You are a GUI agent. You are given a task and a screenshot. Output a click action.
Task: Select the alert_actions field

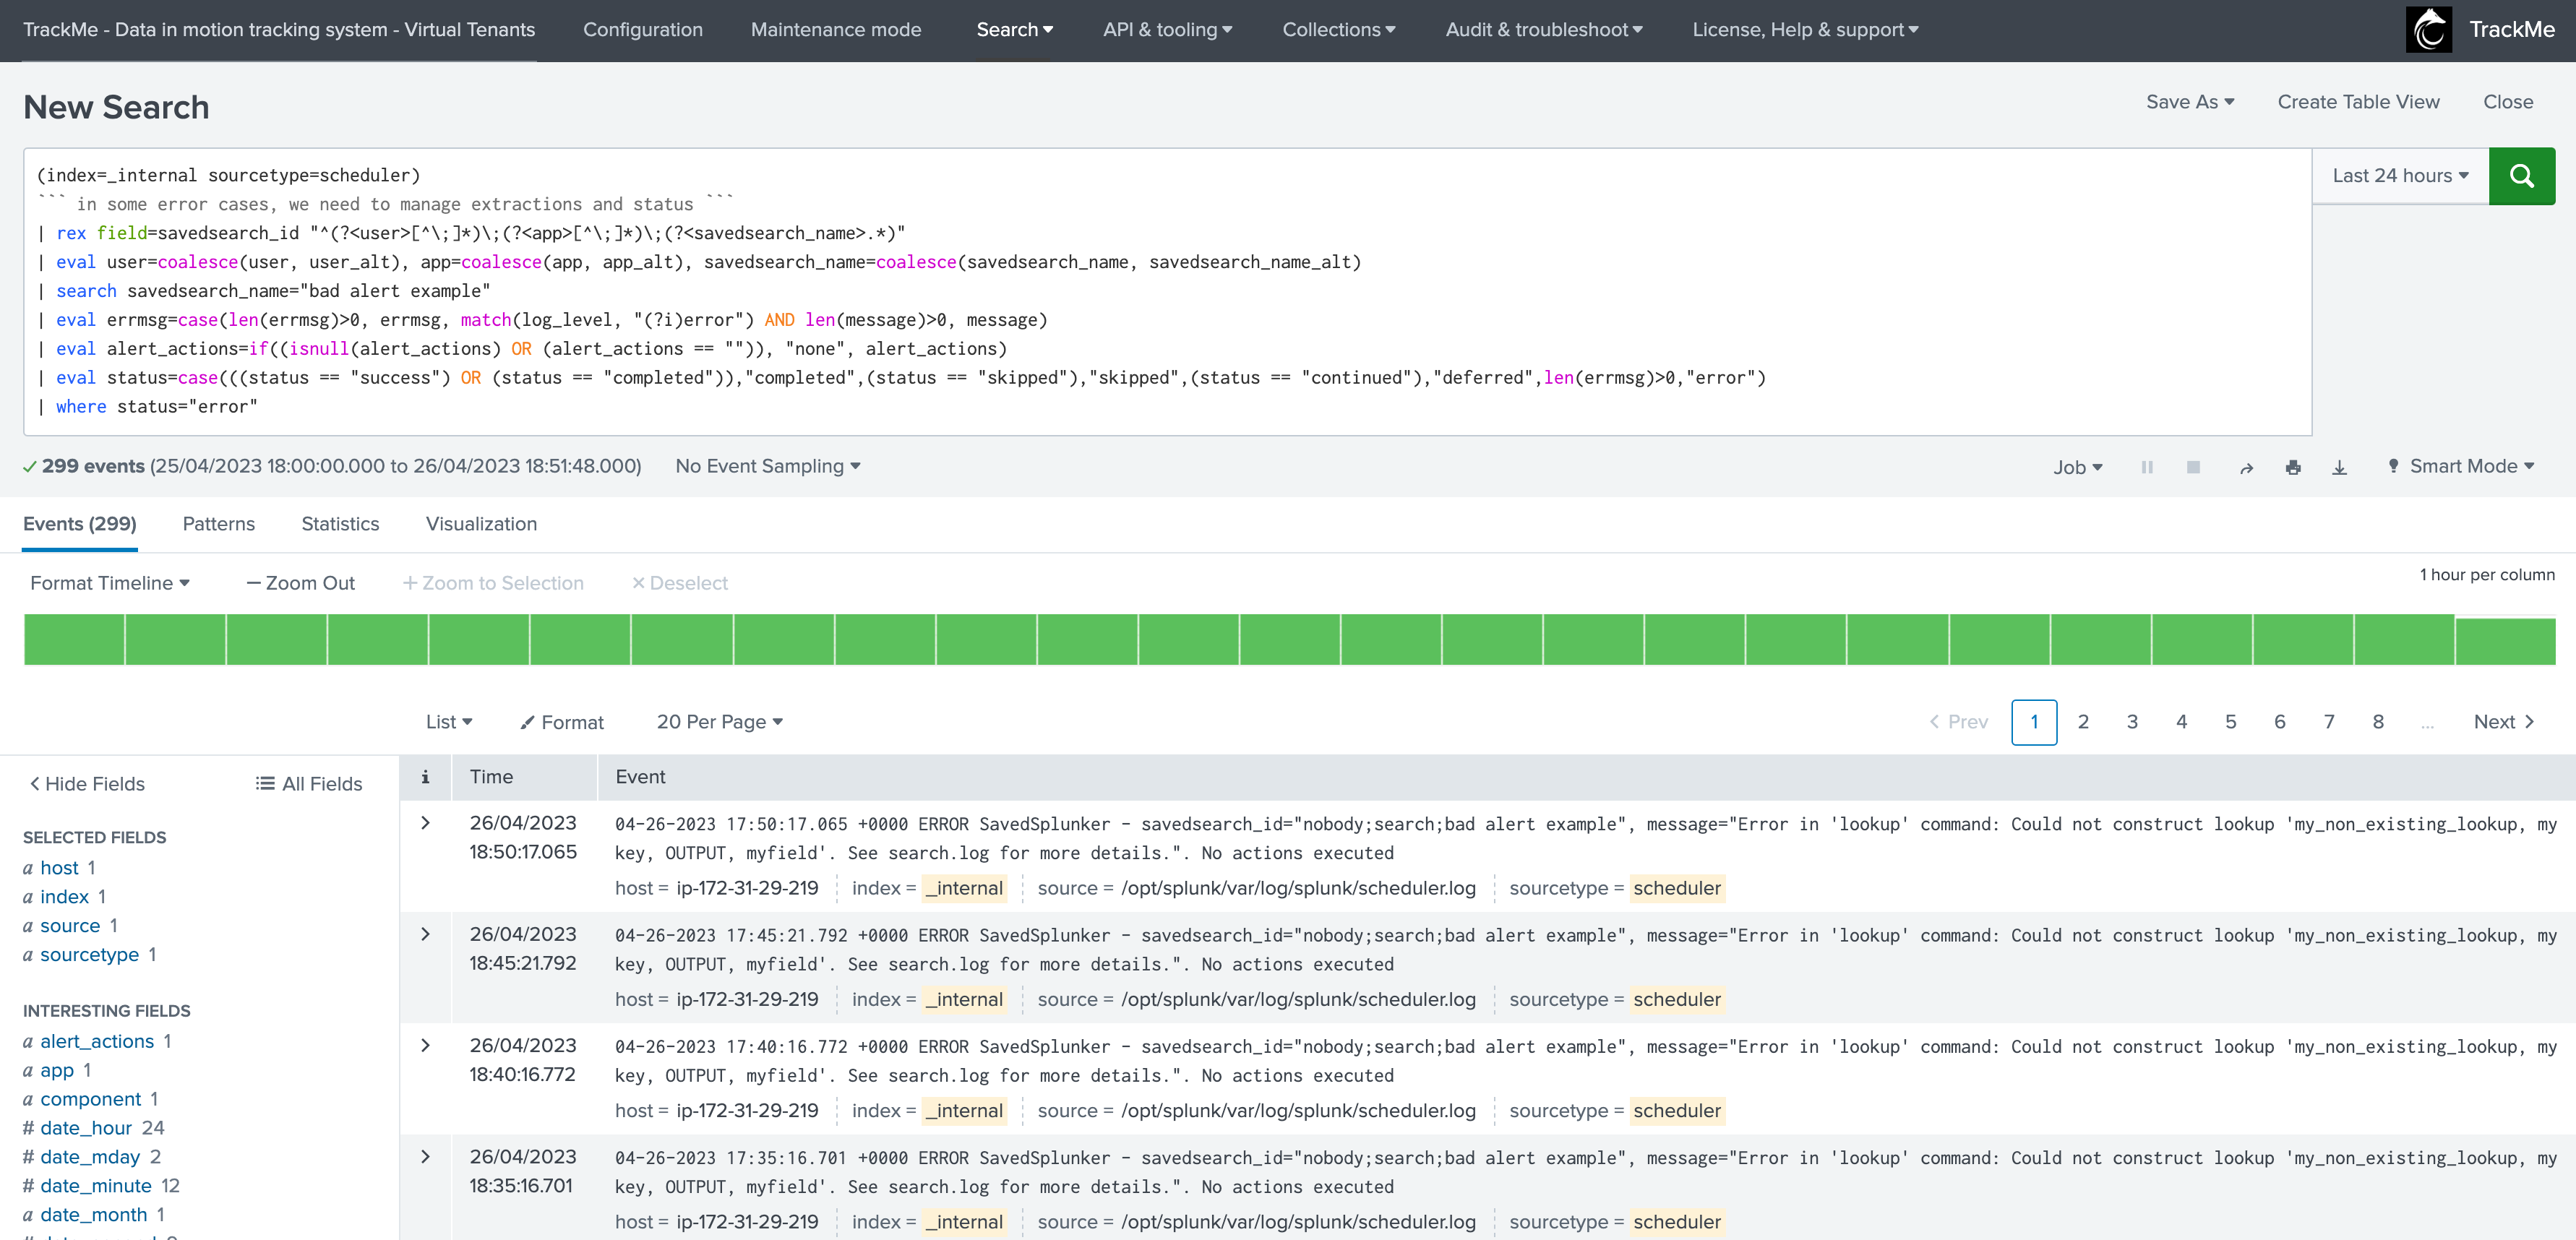97,1042
